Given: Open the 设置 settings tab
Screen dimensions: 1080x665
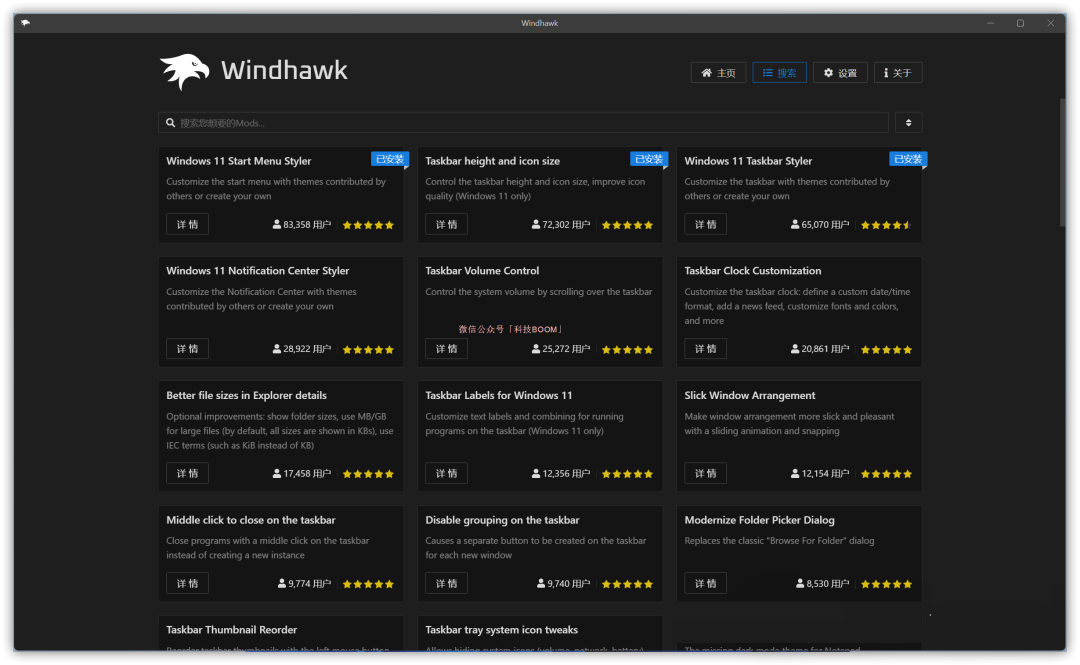Looking at the screenshot, I should click(x=840, y=73).
